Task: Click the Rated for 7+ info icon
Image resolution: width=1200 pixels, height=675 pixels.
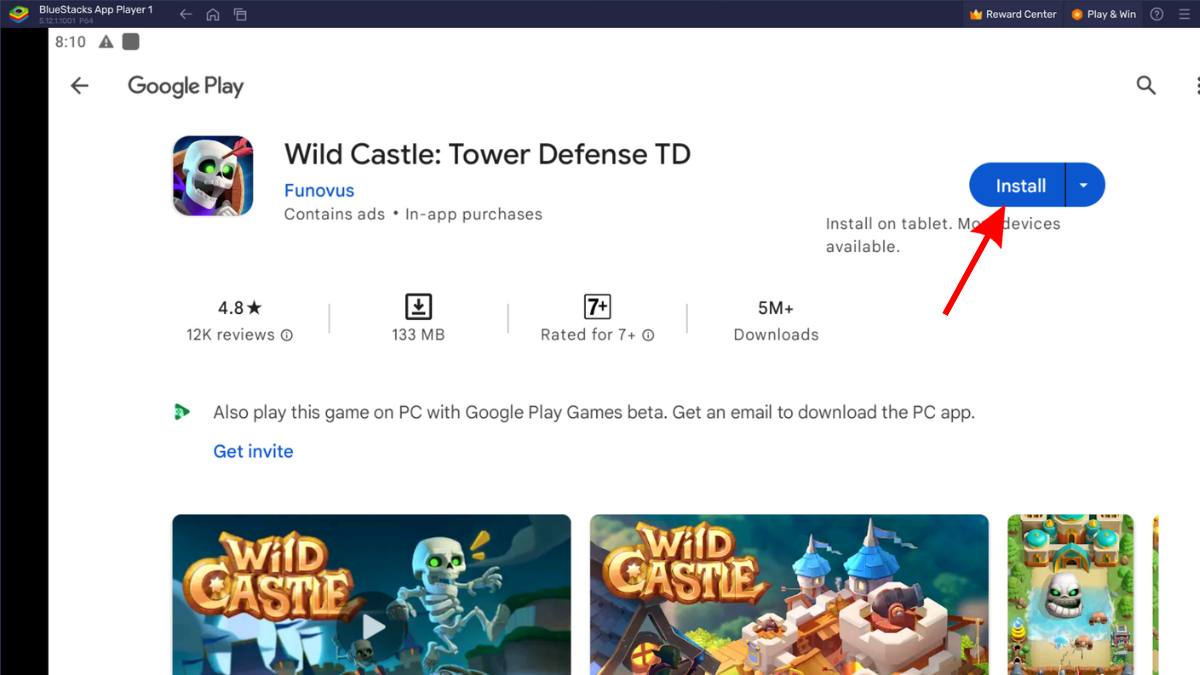Action: pyautogui.click(x=649, y=336)
